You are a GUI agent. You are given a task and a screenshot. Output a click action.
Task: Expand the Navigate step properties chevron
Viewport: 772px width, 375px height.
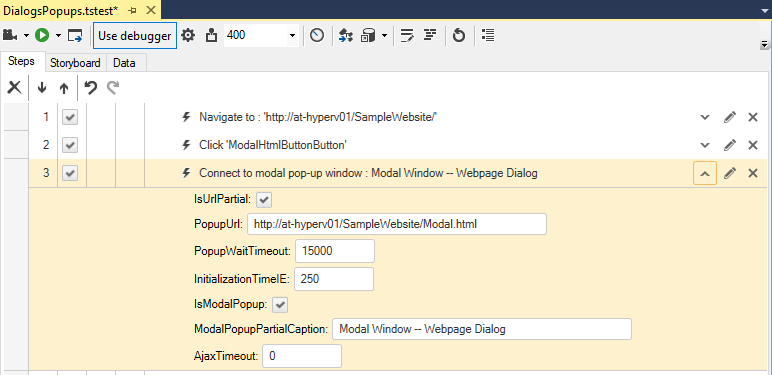point(705,117)
